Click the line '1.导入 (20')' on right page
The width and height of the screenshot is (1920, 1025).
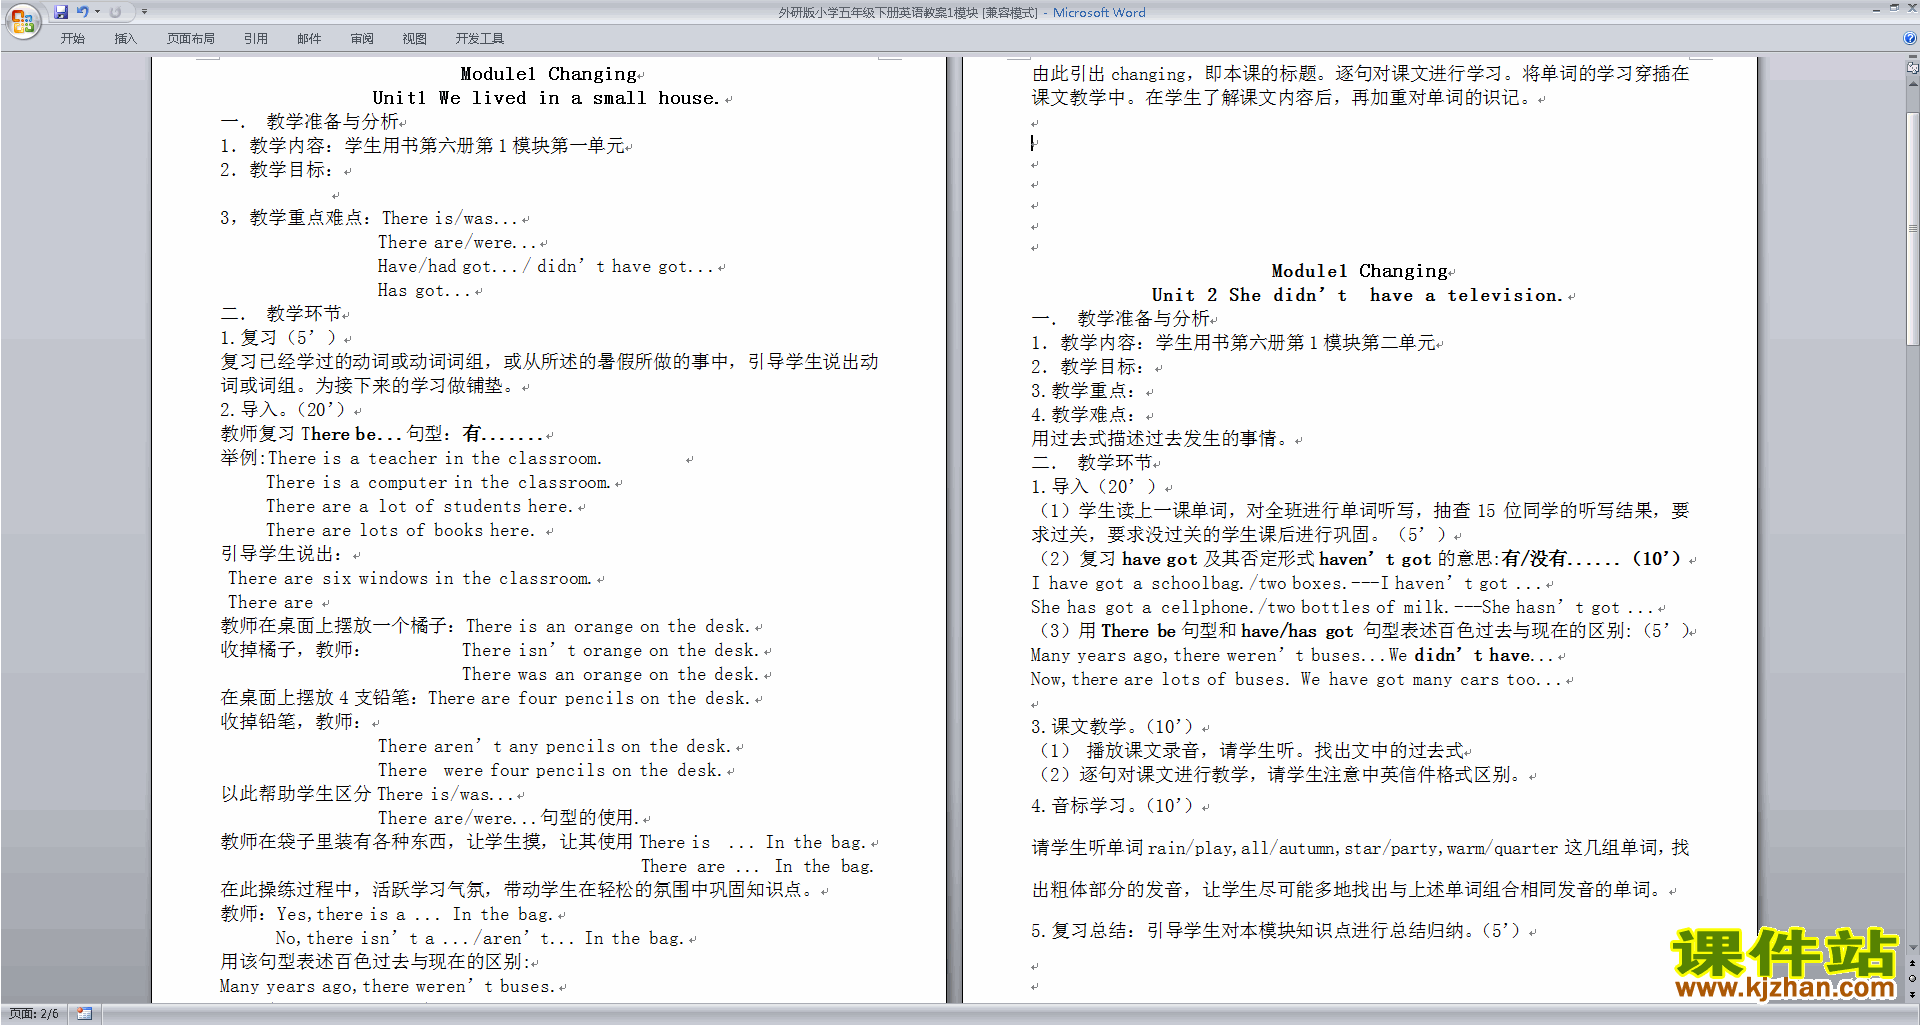[x=1094, y=487]
